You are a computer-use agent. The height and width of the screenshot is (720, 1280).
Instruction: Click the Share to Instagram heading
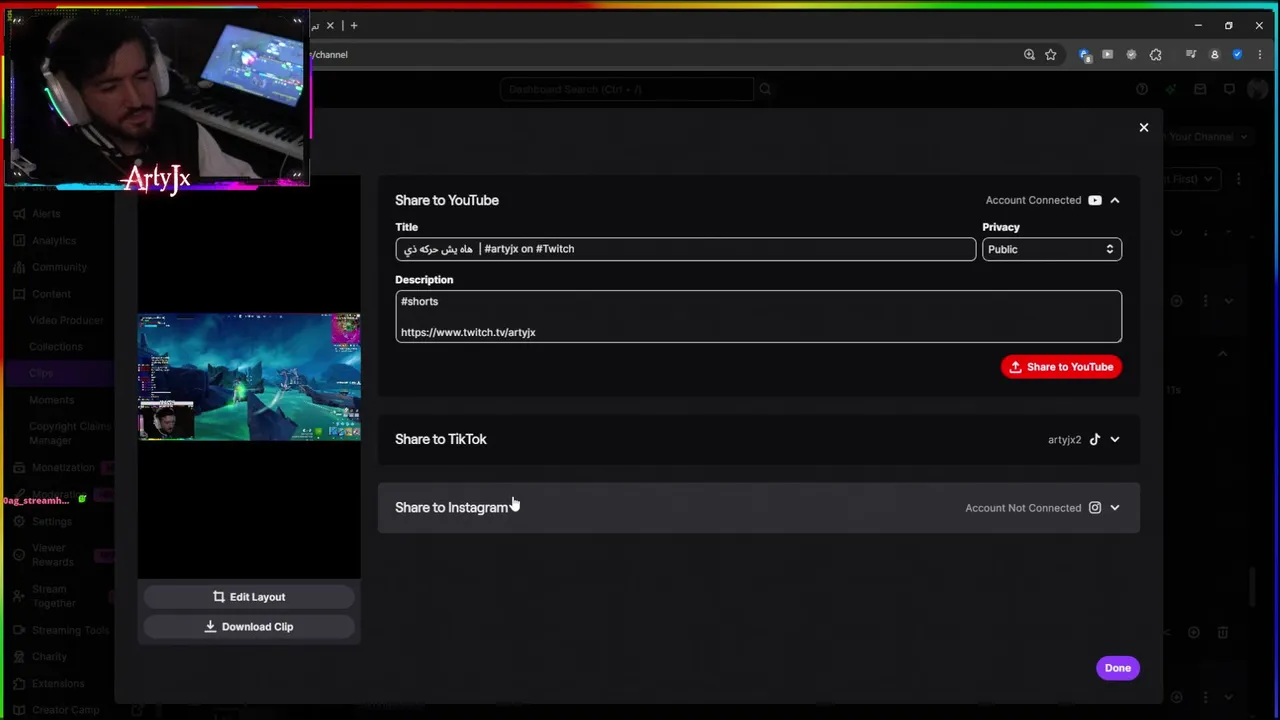(x=451, y=507)
